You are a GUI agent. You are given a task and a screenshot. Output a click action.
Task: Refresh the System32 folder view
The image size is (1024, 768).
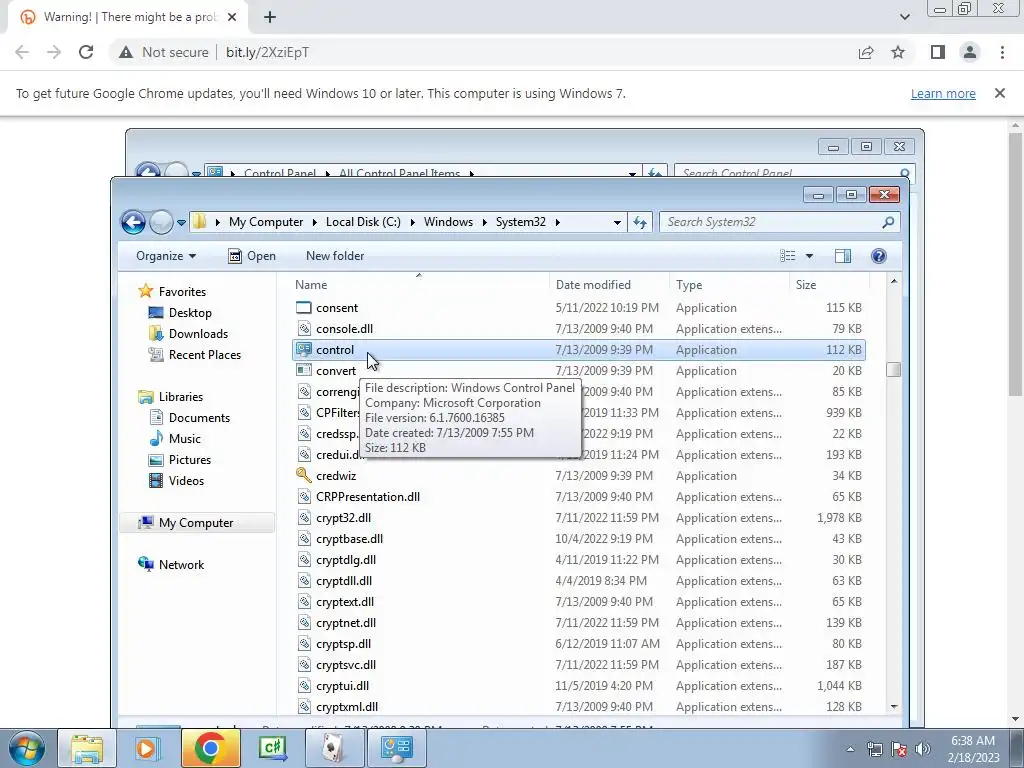(639, 222)
